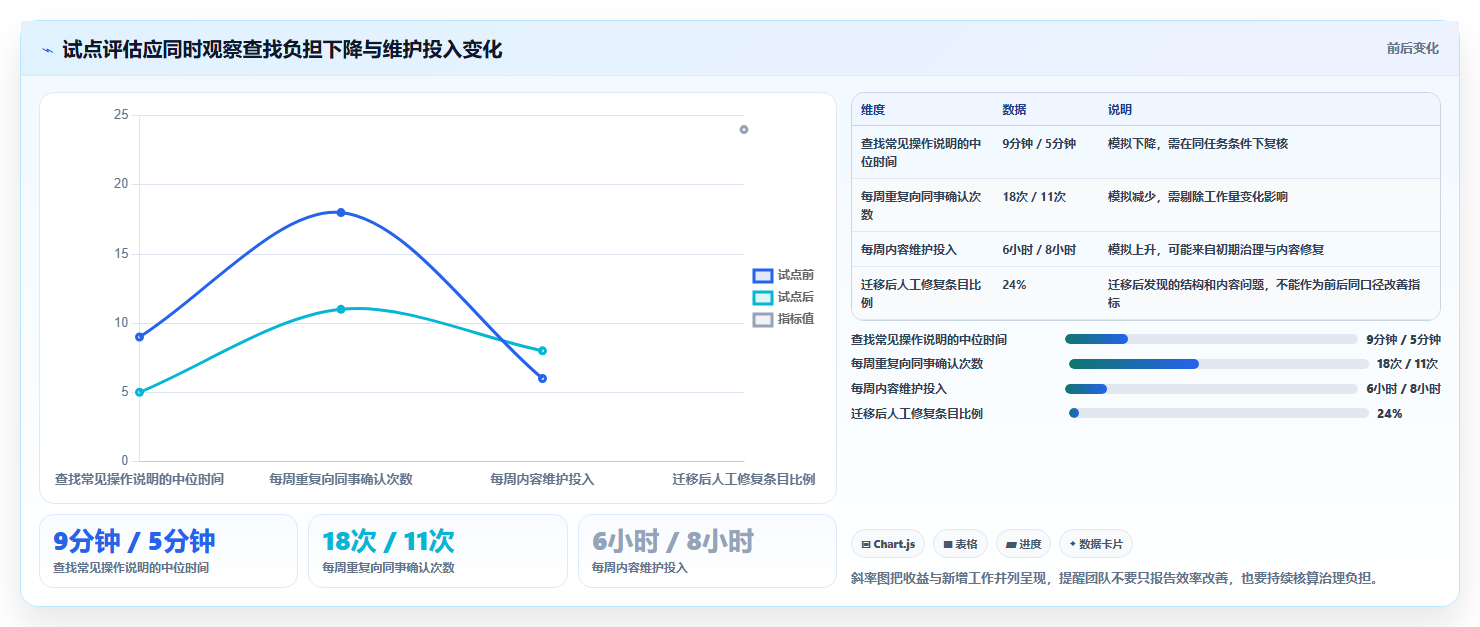The width and height of the screenshot is (1480, 627).
Task: Click the 数据卡片 chip
Action: (x=1096, y=544)
